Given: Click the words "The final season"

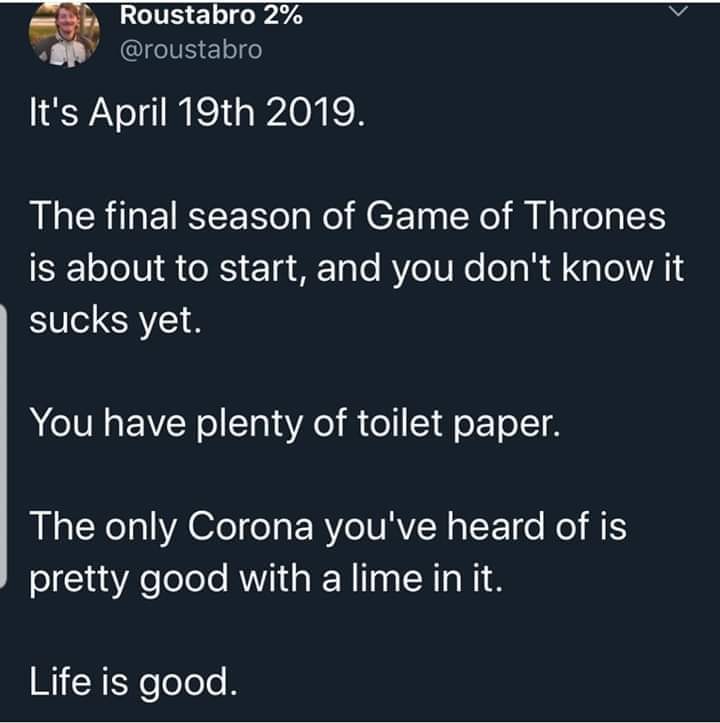Looking at the screenshot, I should coord(141,216).
